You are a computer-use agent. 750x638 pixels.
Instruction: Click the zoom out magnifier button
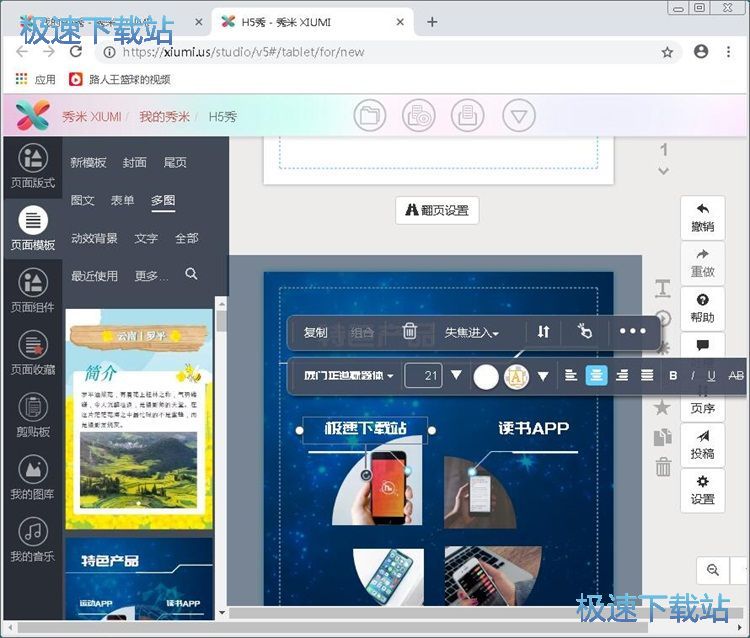[x=713, y=570]
